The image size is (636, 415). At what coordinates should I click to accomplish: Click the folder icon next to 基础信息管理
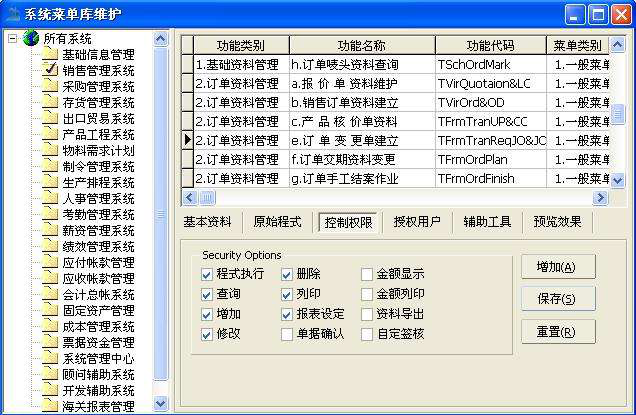(51, 54)
